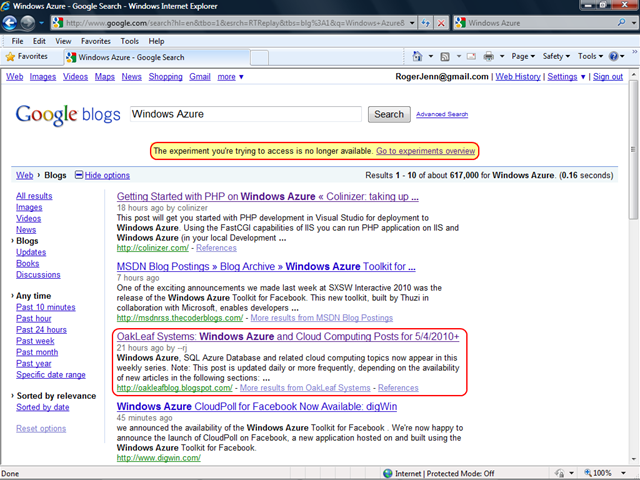Click 'More results from OakLeaf Systems'
The height and width of the screenshot is (480, 640).
[305, 388]
